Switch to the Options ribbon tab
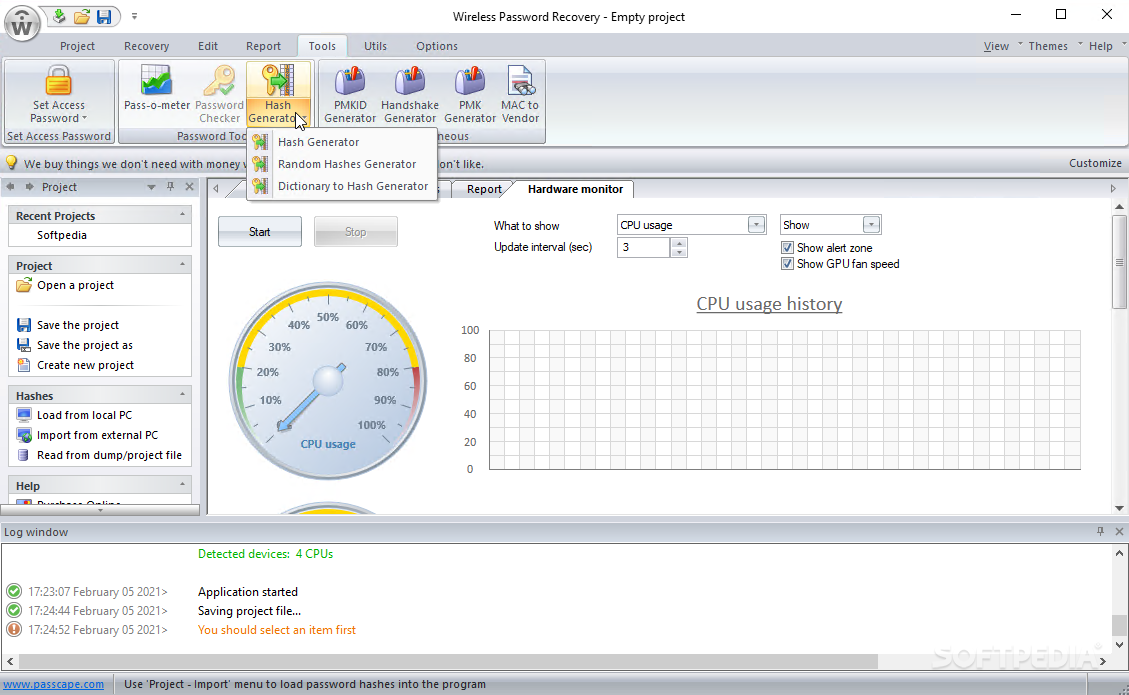 tap(436, 46)
